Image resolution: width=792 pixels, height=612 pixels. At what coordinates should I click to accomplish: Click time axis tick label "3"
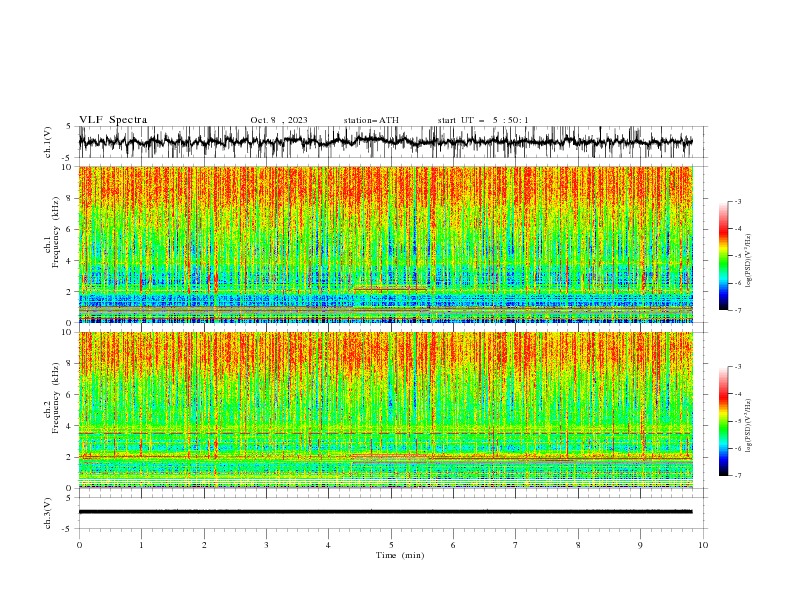266,545
